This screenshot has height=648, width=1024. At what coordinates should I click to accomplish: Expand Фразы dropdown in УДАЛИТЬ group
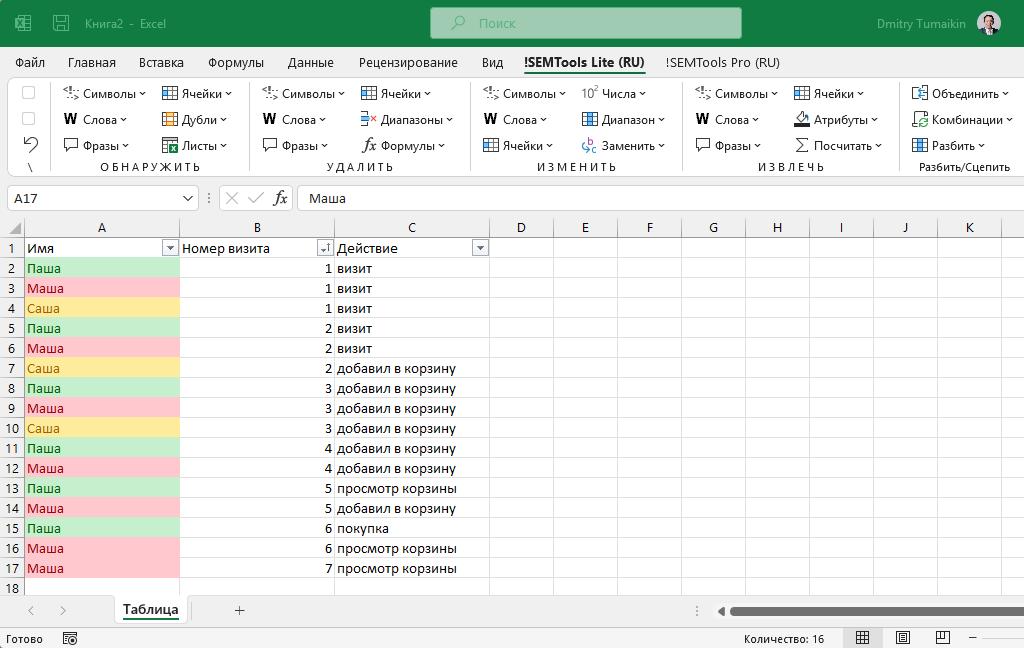coord(324,146)
